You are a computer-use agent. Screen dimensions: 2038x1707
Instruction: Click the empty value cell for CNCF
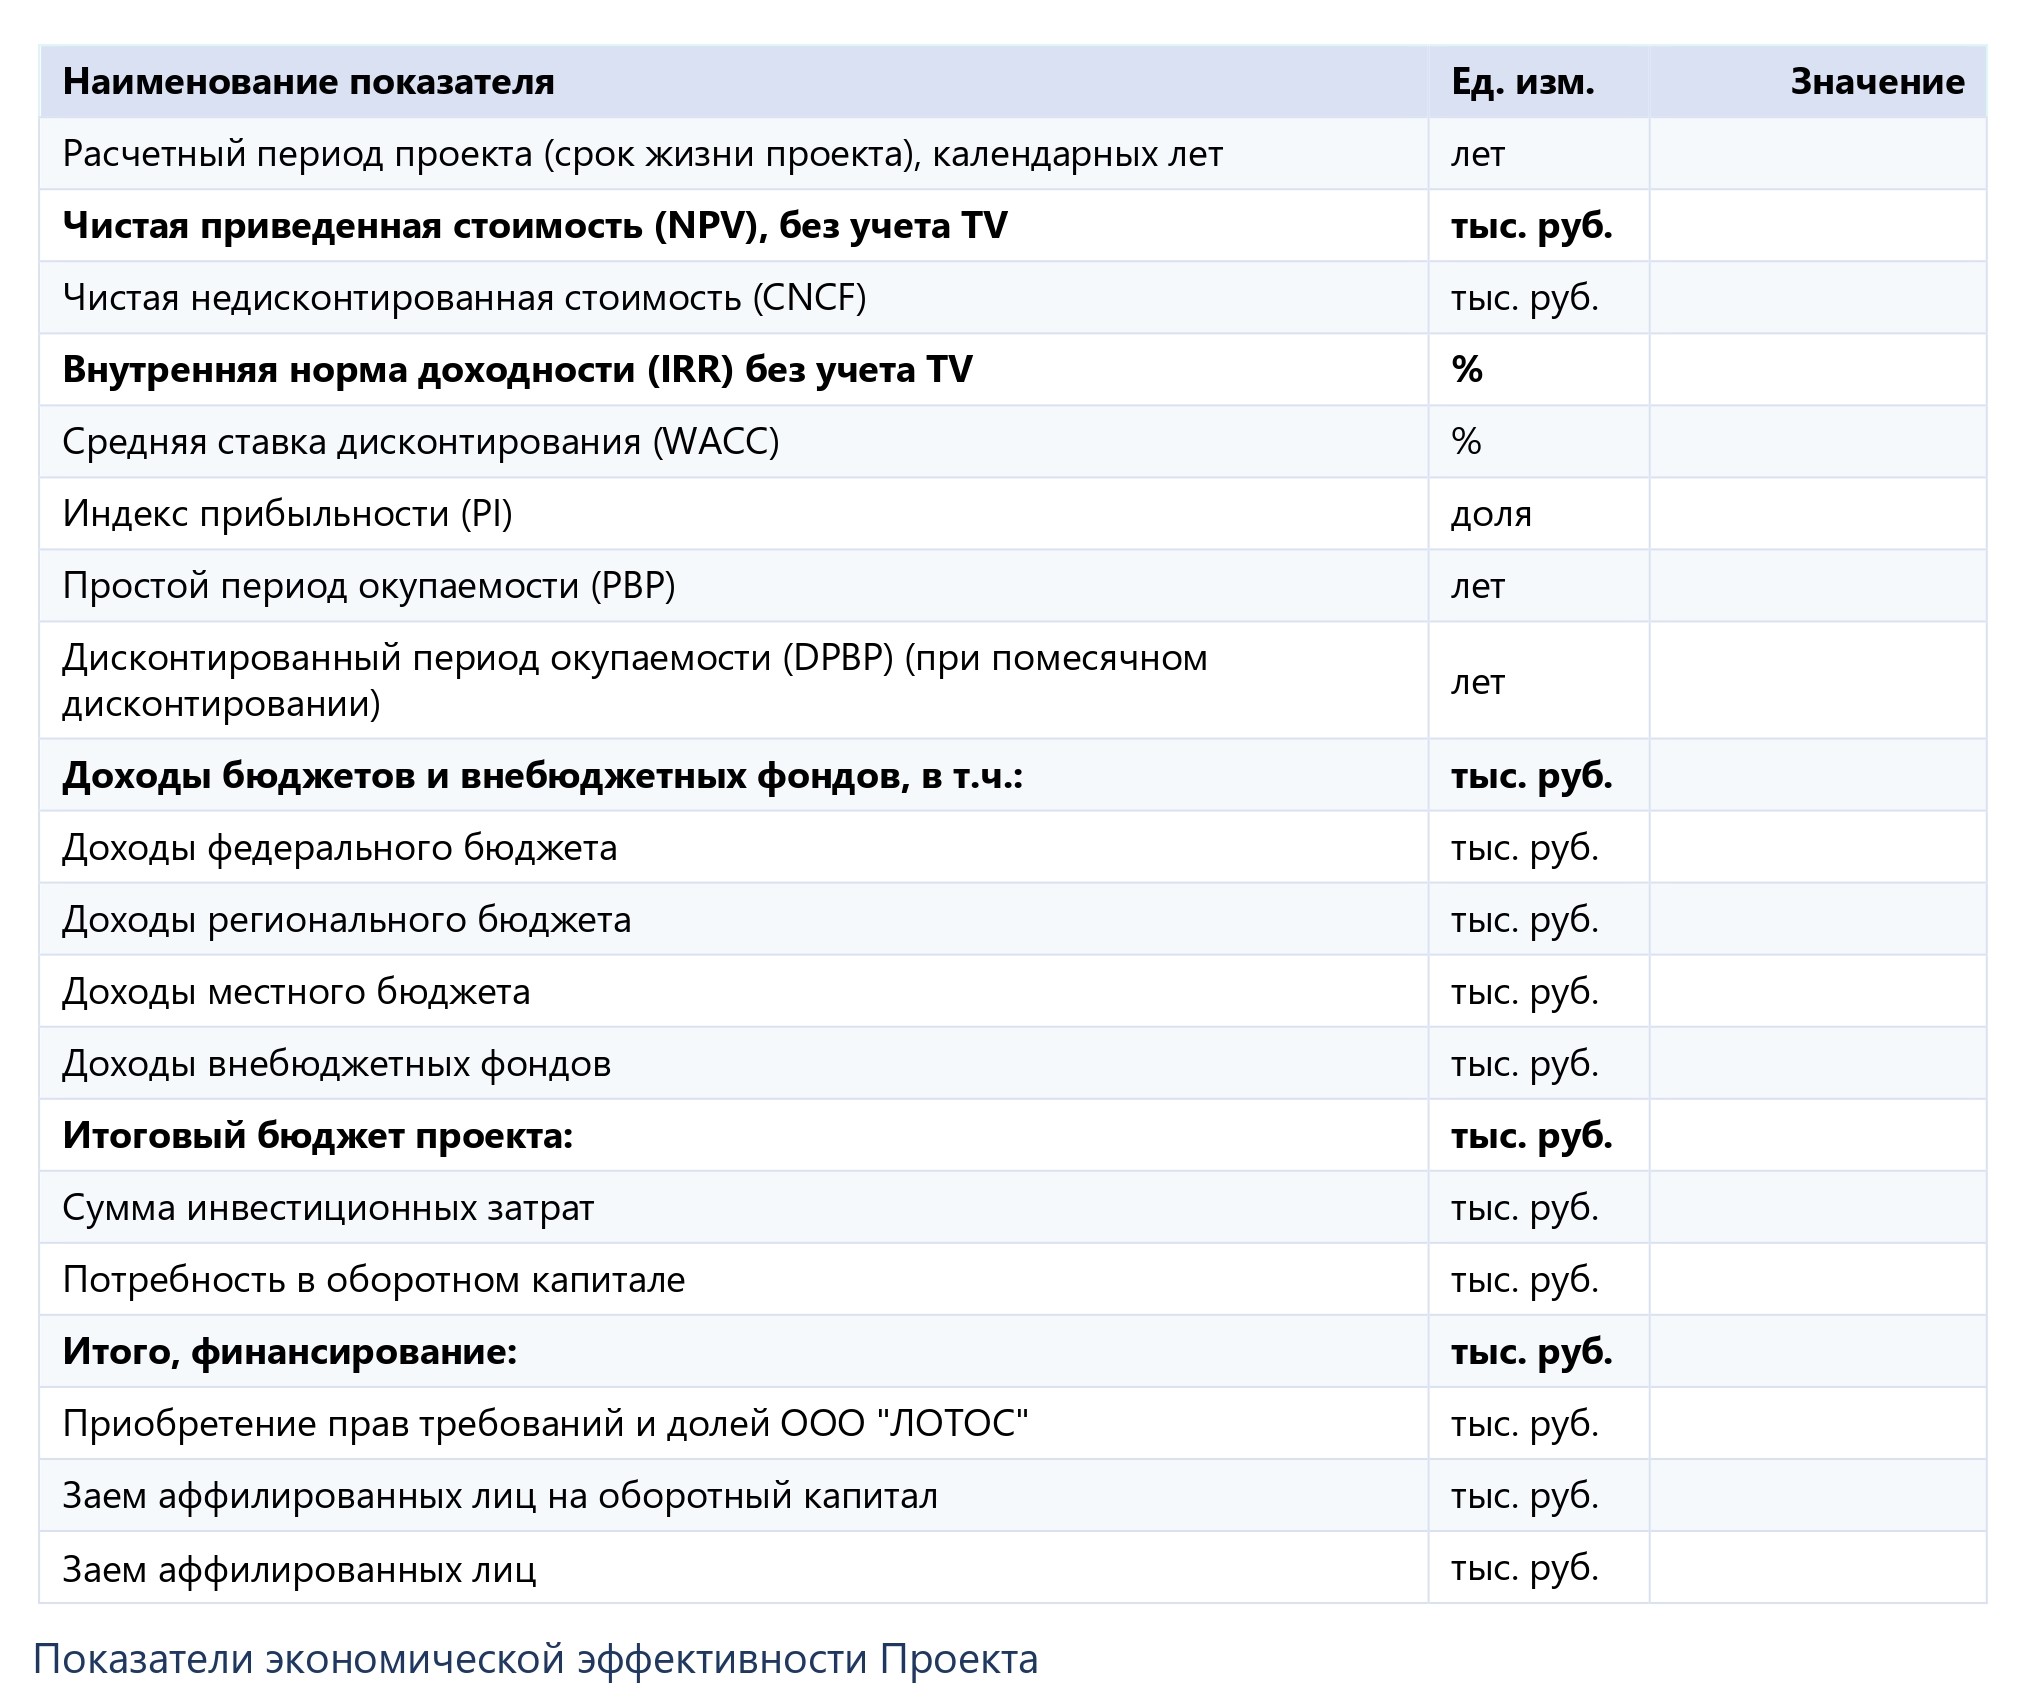[x=1816, y=298]
